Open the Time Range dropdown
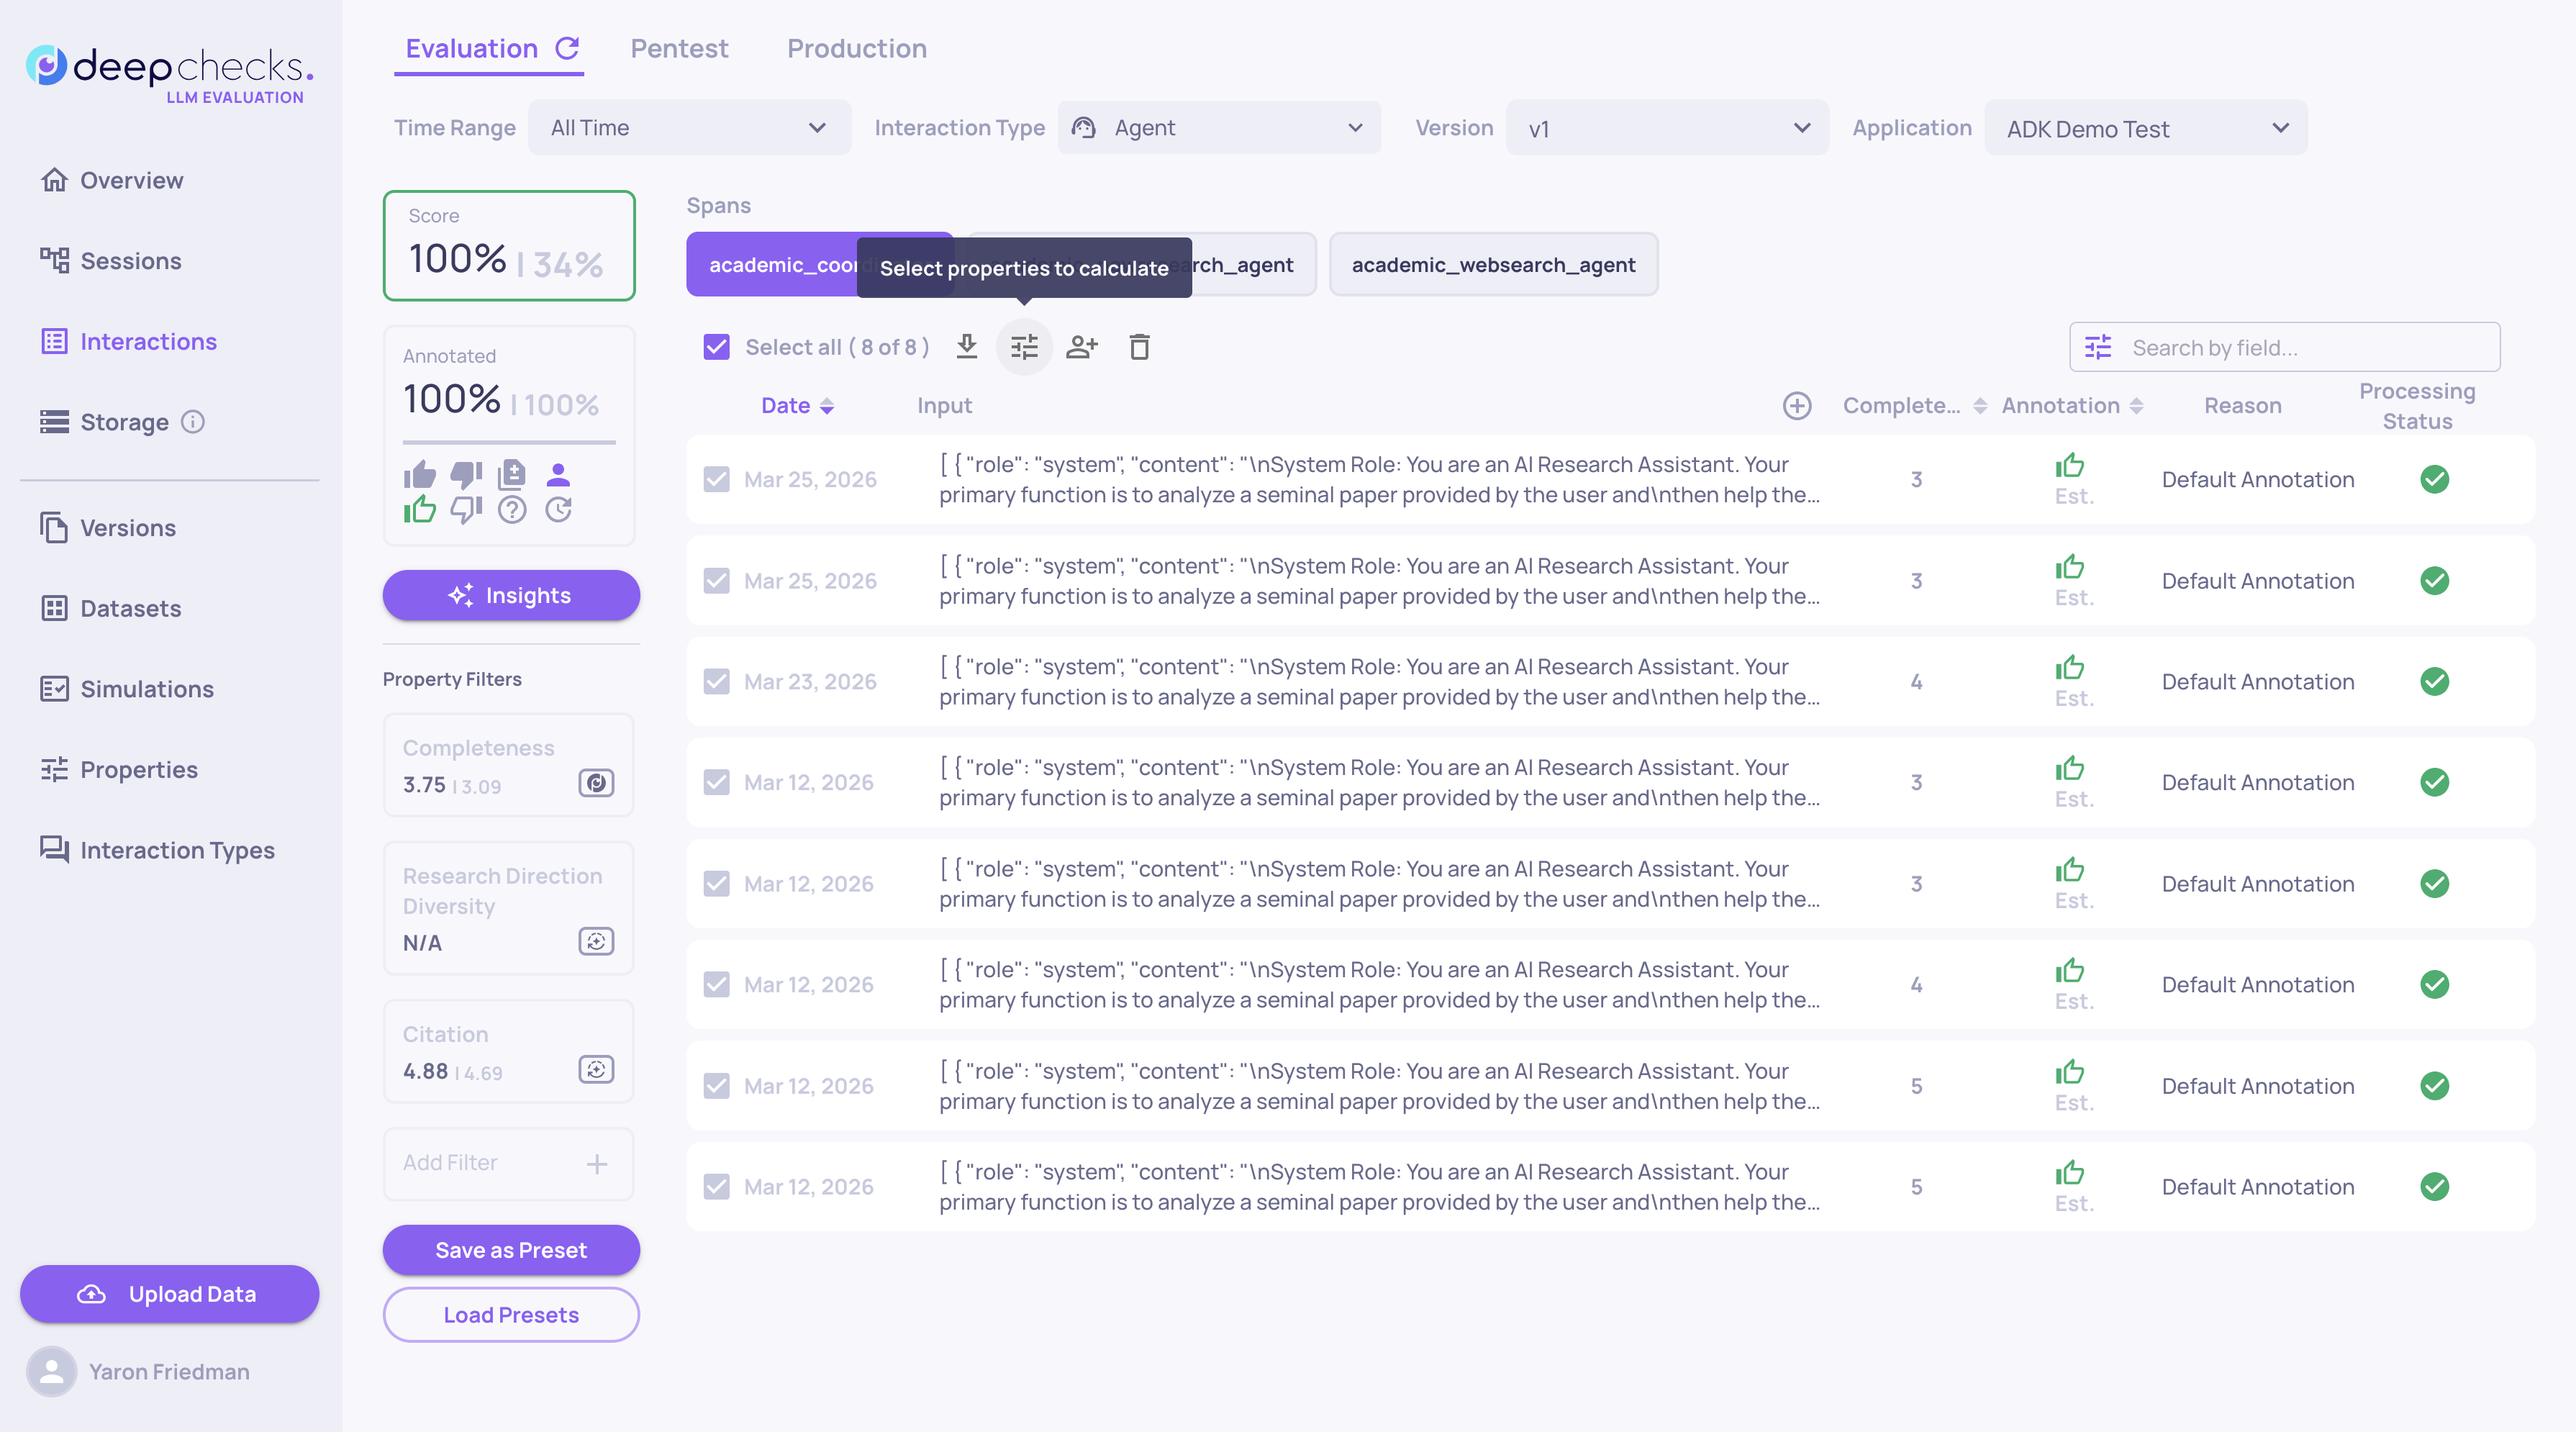Screen dimensions: 2576x1432 click(689, 128)
